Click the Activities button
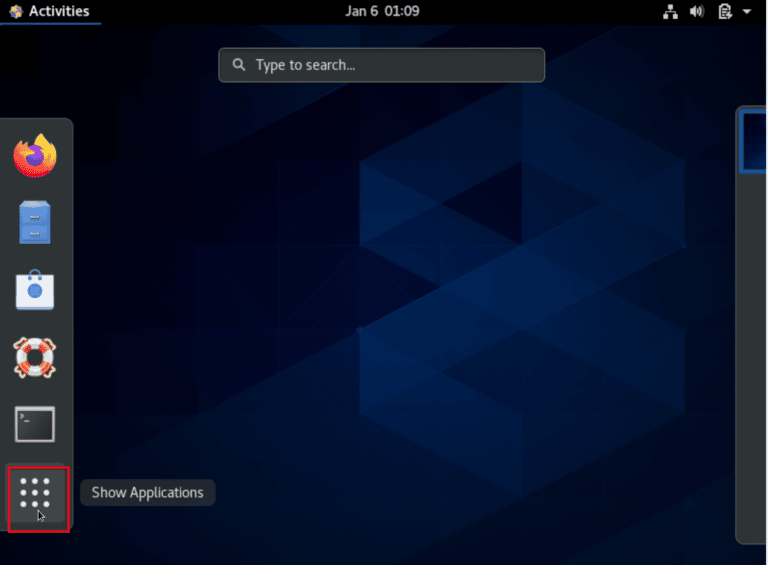Screen dimensions: 768x565 pyautogui.click(x=50, y=11)
